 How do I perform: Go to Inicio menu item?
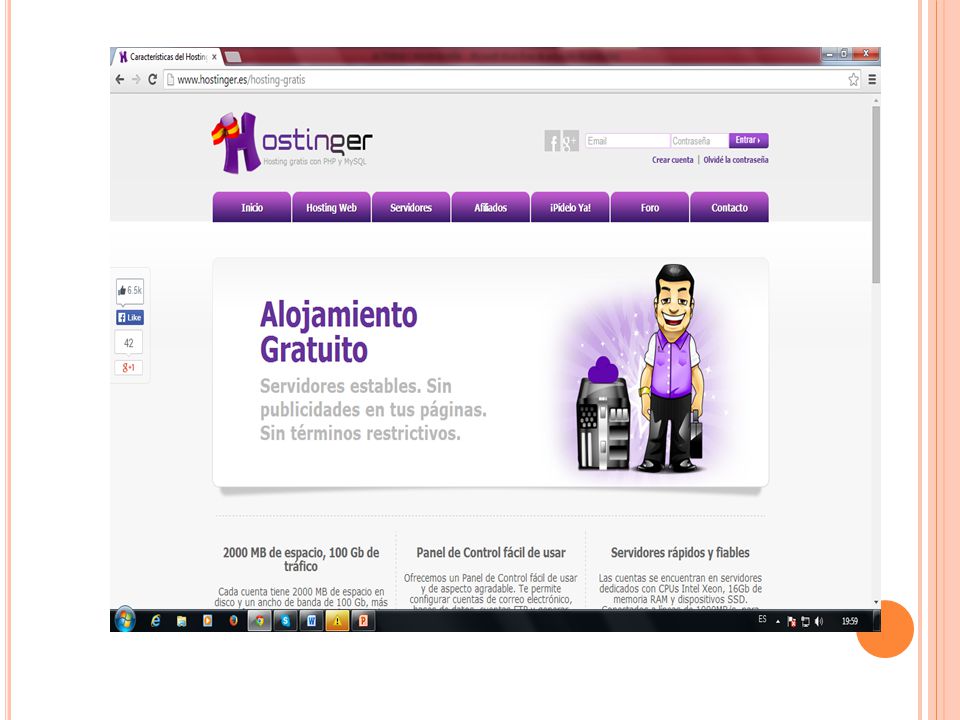252,208
